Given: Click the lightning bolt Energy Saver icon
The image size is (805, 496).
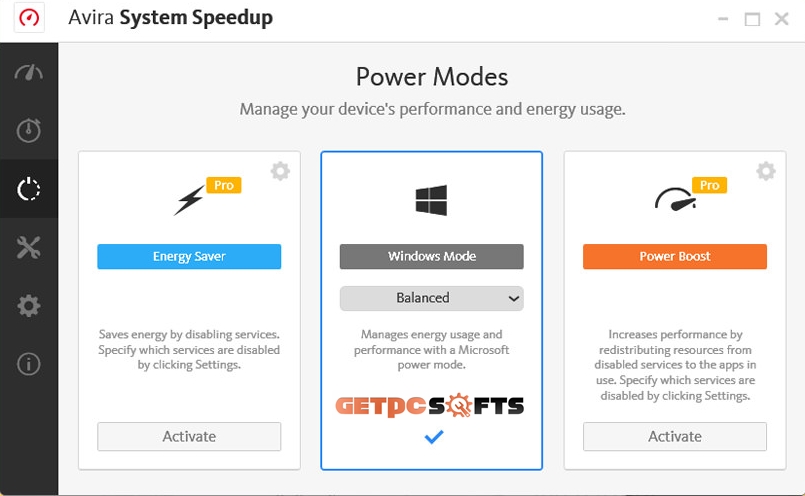Looking at the screenshot, I should point(189,200).
